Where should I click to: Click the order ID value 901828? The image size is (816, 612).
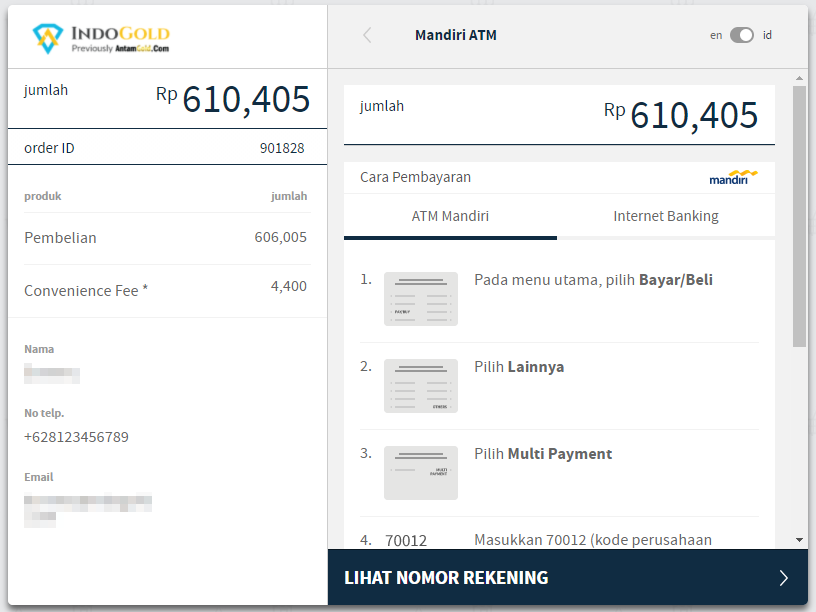(282, 148)
